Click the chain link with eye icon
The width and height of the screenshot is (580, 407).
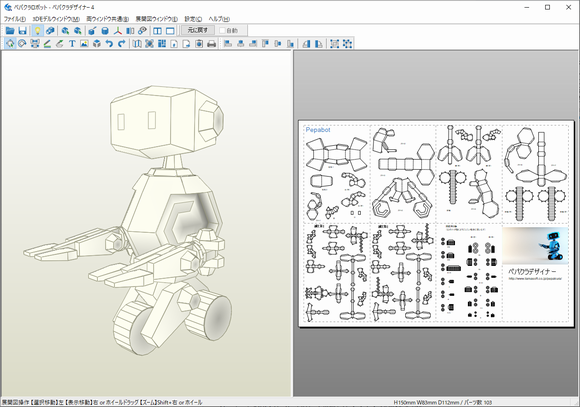point(142,31)
